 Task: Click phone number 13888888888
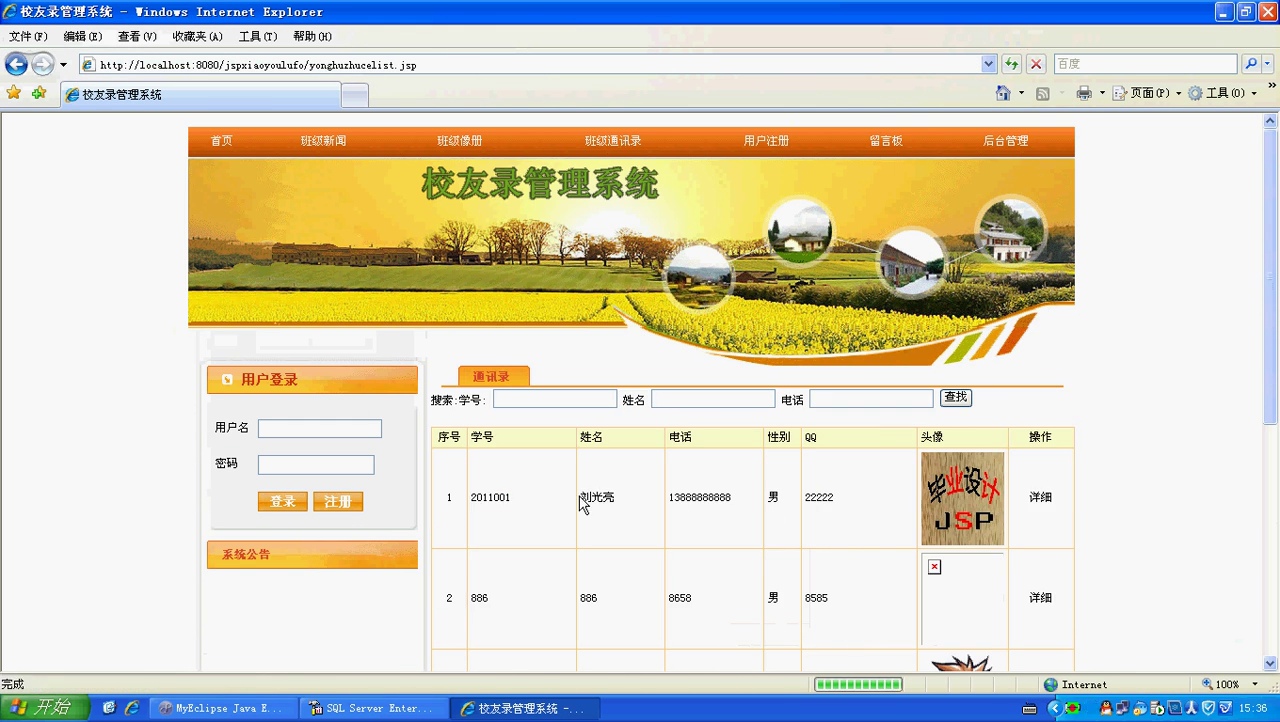coord(699,497)
